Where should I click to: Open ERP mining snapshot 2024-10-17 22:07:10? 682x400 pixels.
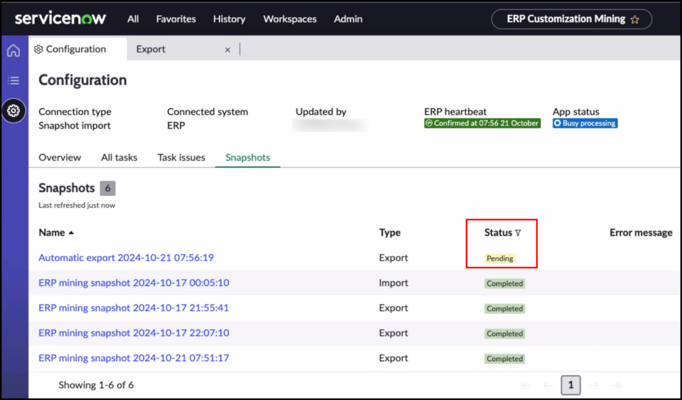click(x=134, y=333)
